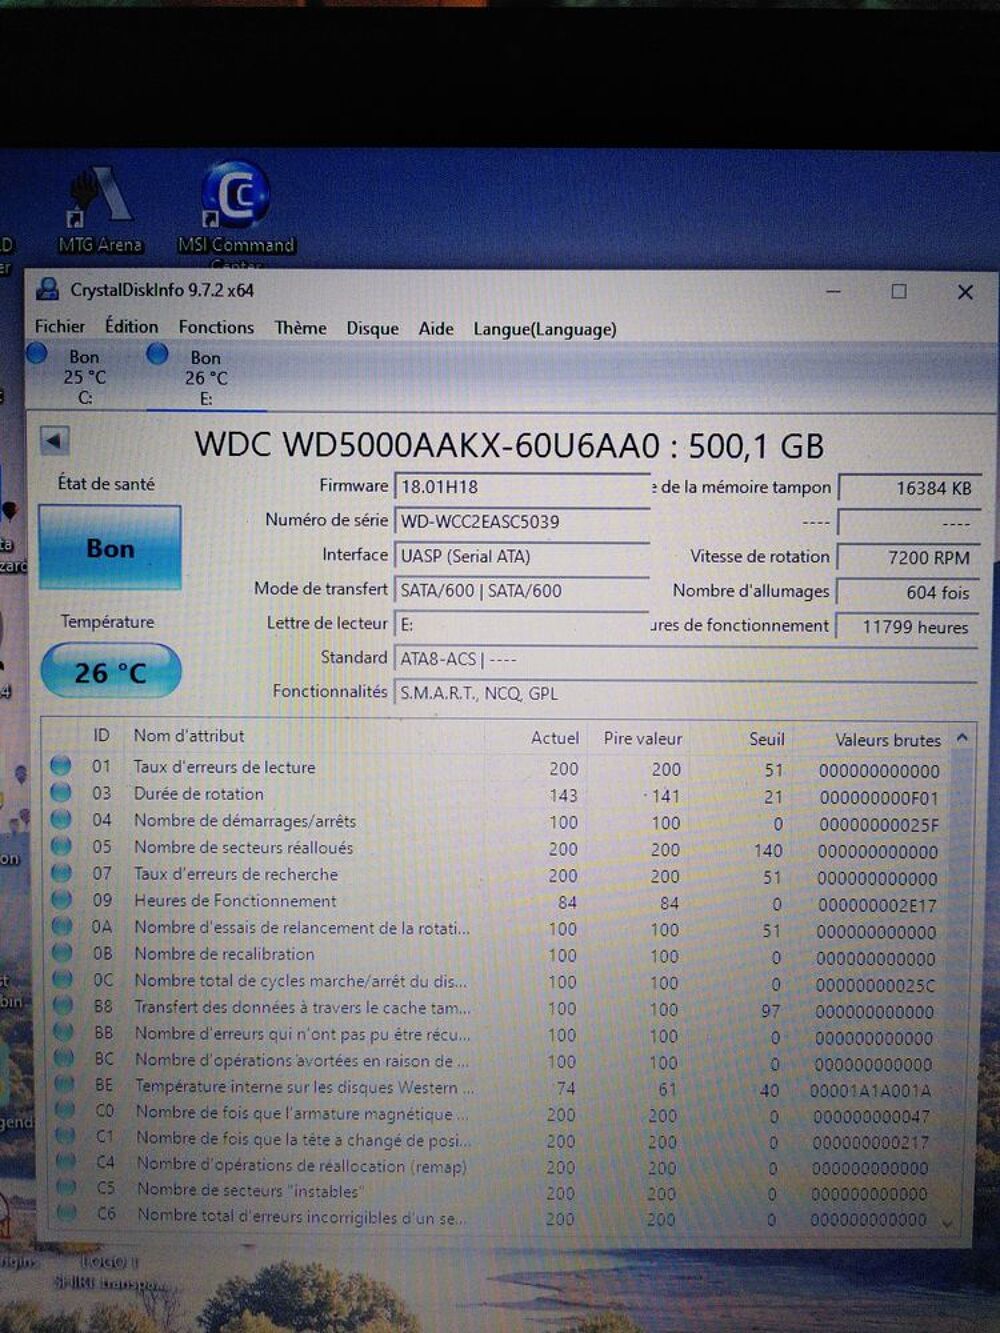1000x1333 pixels.
Task: Click status circle for attribute C4 row
Action: click(66, 1162)
